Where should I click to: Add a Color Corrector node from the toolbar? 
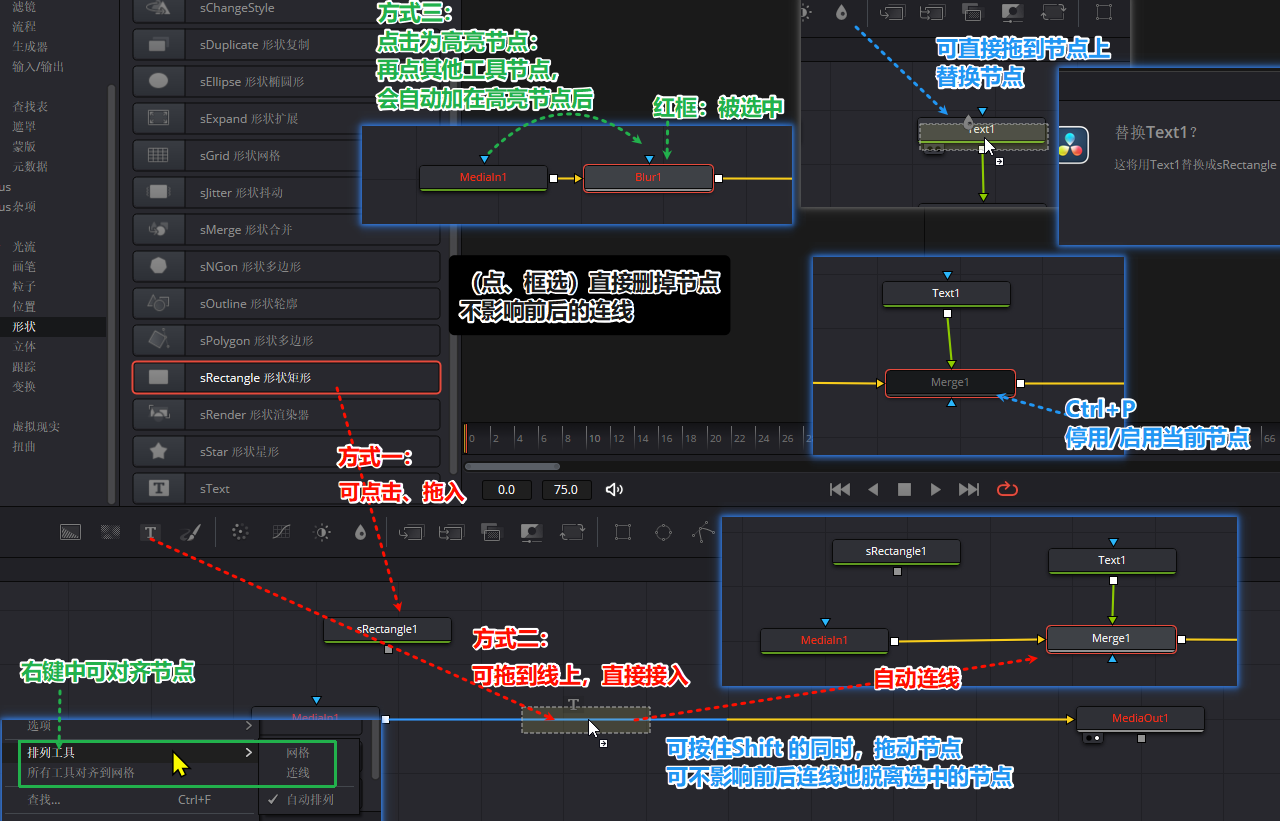tap(240, 533)
